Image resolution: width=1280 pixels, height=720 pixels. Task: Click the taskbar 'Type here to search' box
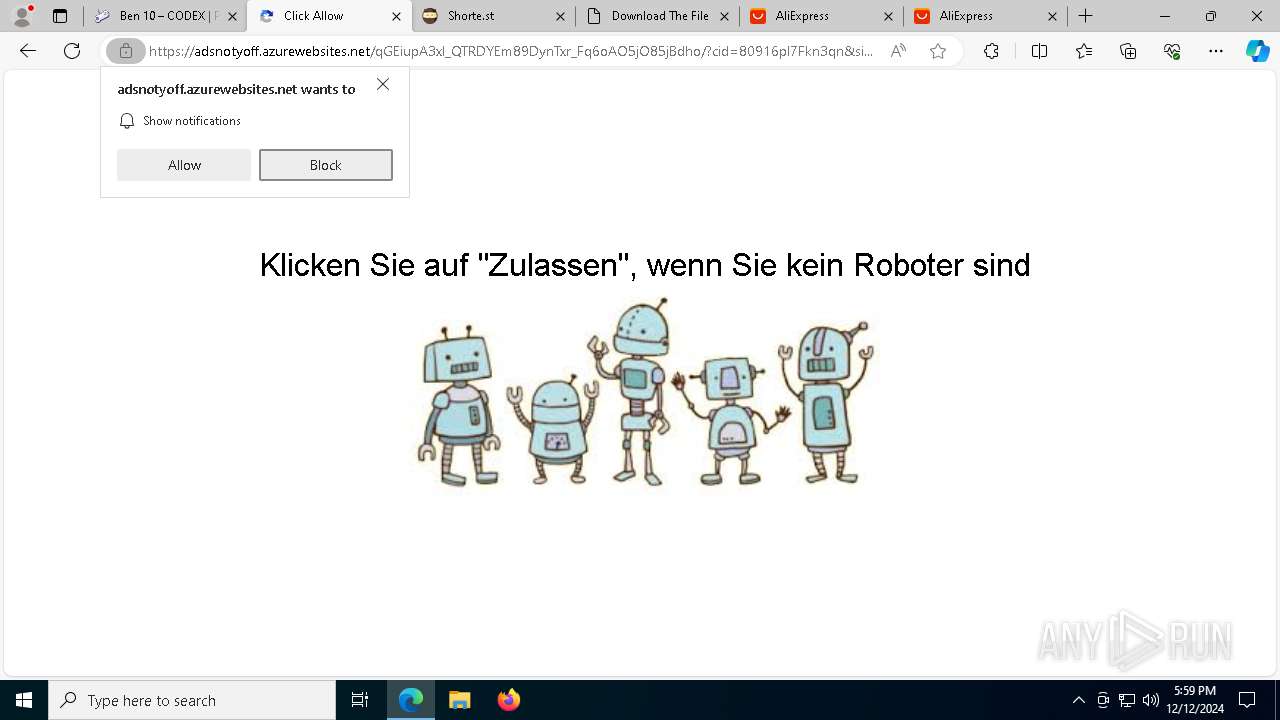point(192,700)
